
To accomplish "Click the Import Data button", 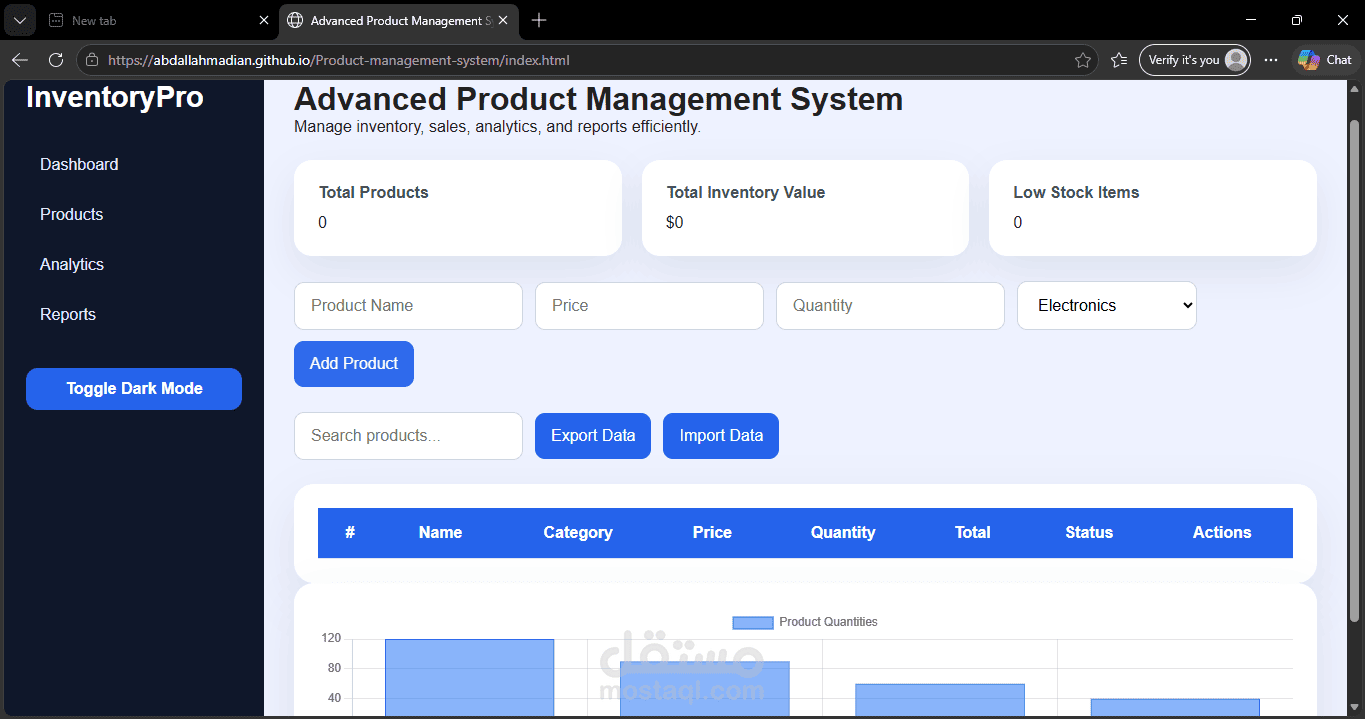I will pos(721,436).
